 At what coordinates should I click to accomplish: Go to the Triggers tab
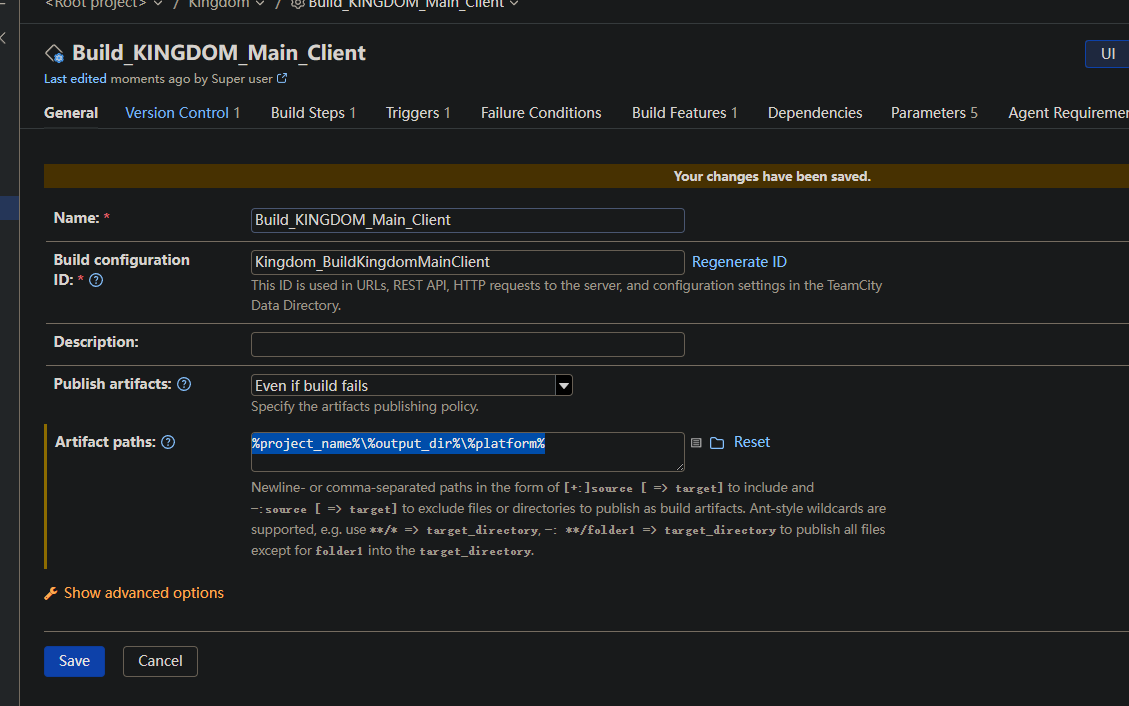418,113
